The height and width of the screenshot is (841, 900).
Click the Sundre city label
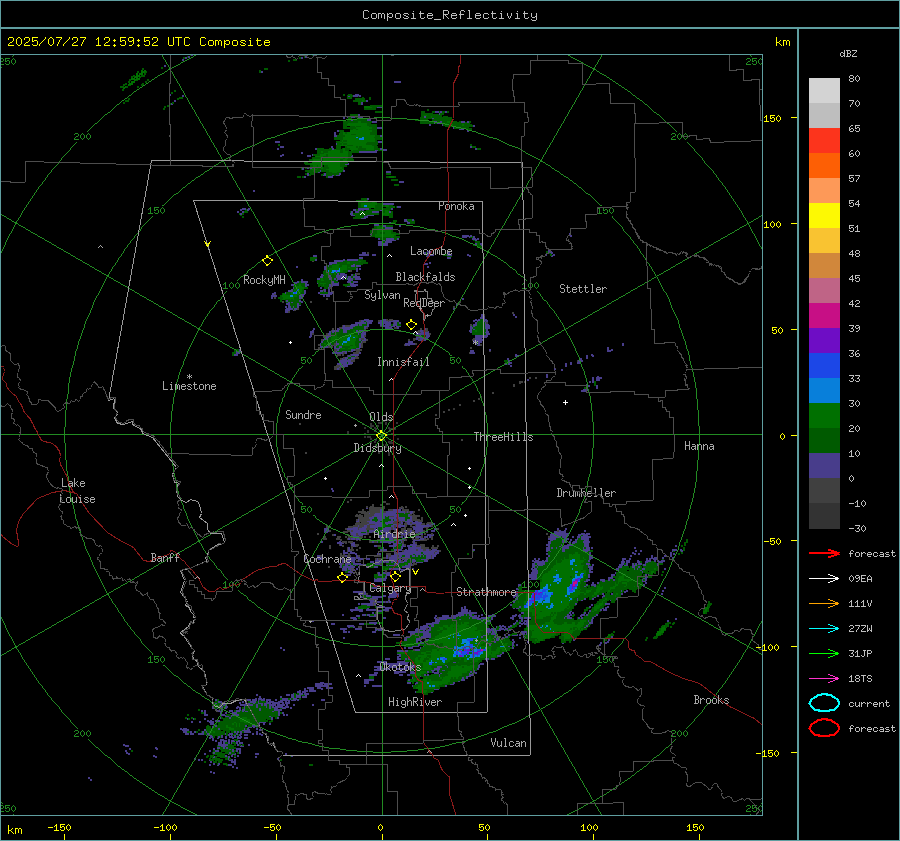pyautogui.click(x=303, y=415)
